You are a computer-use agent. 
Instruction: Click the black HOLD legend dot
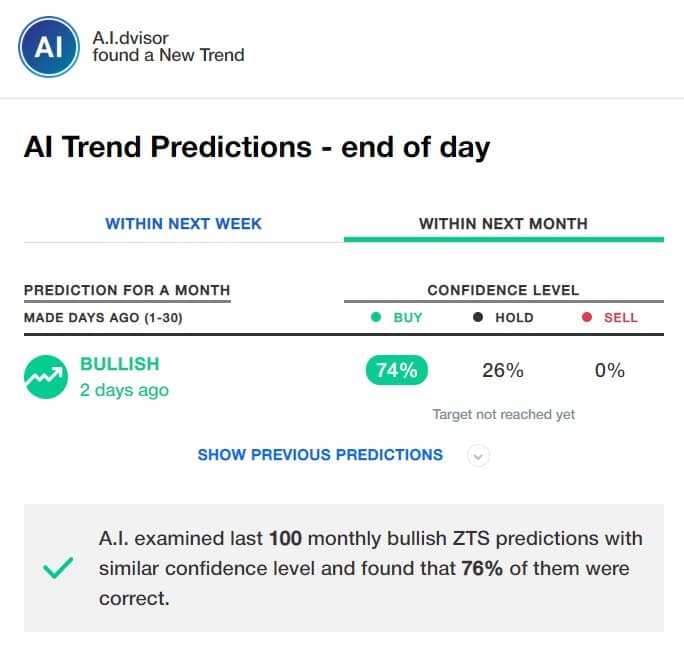[478, 318]
